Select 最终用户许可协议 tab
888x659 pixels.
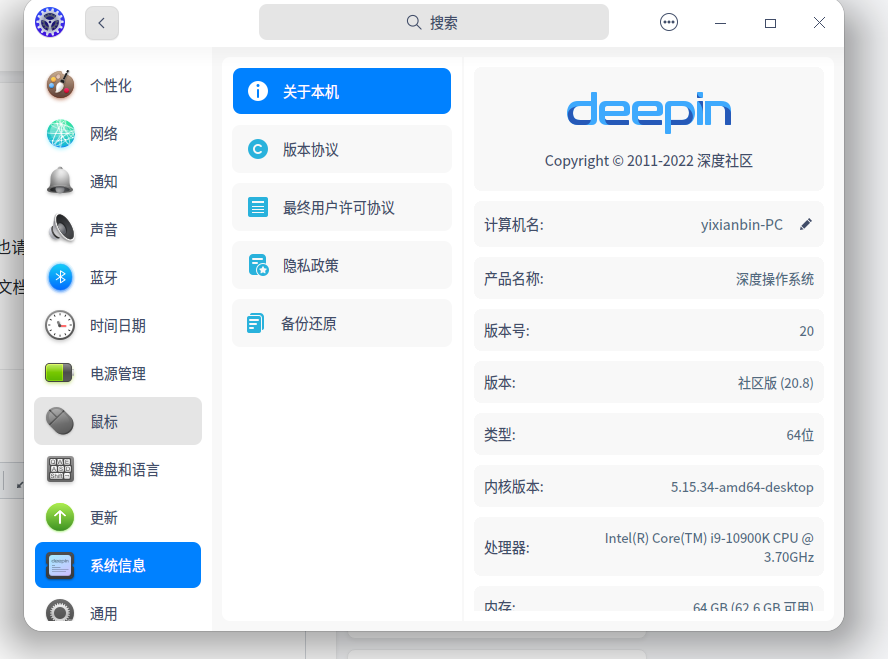coord(342,207)
